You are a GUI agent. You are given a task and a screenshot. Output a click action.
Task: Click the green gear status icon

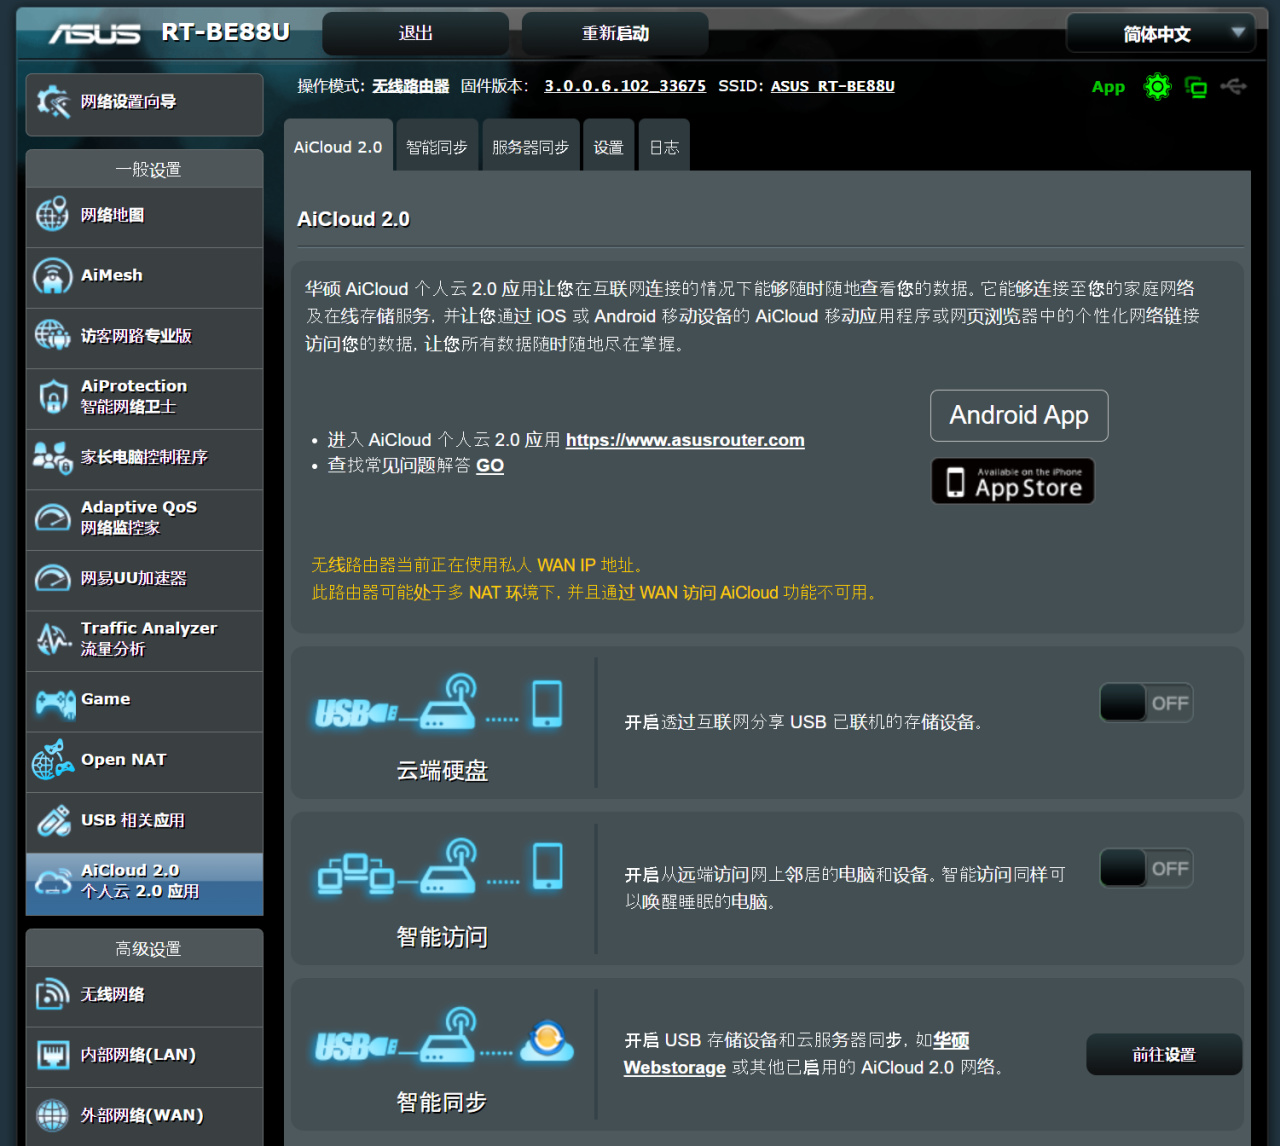click(1157, 87)
